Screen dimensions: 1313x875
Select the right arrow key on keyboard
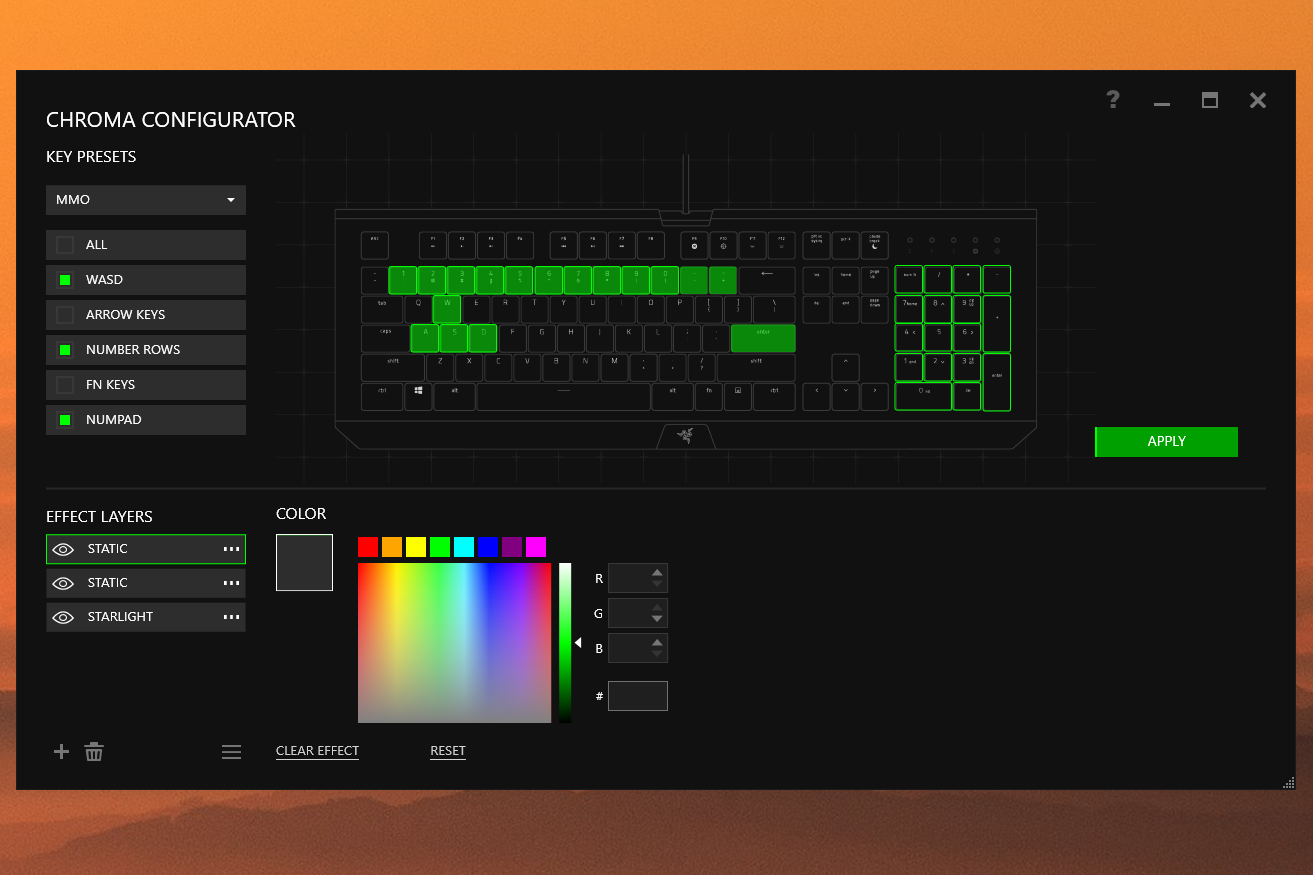click(874, 396)
